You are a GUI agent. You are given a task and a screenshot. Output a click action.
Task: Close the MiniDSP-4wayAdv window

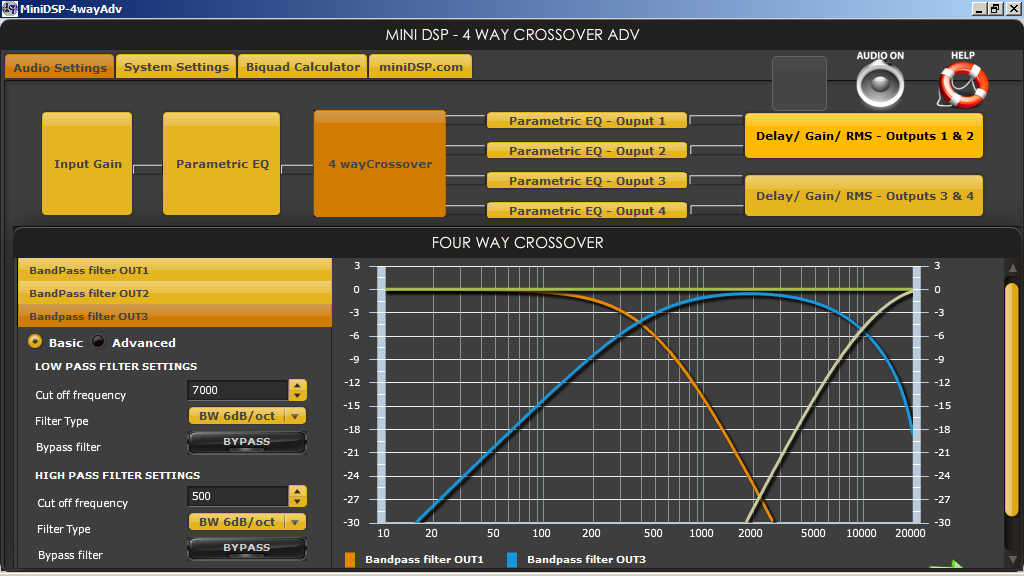click(x=1013, y=8)
